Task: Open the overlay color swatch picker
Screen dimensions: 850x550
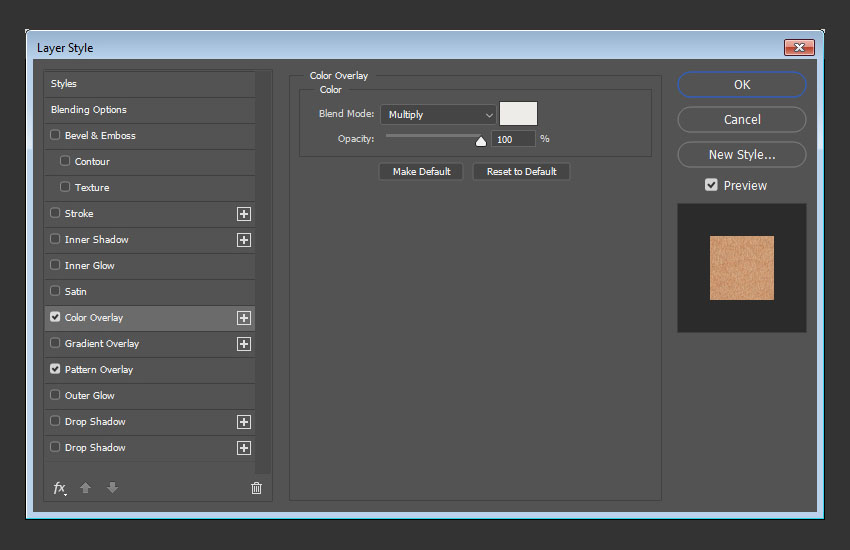Action: 518,113
